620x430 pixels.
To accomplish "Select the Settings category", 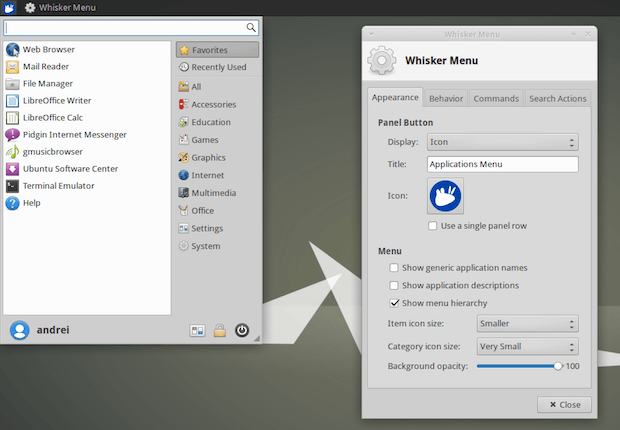I will tap(217, 228).
